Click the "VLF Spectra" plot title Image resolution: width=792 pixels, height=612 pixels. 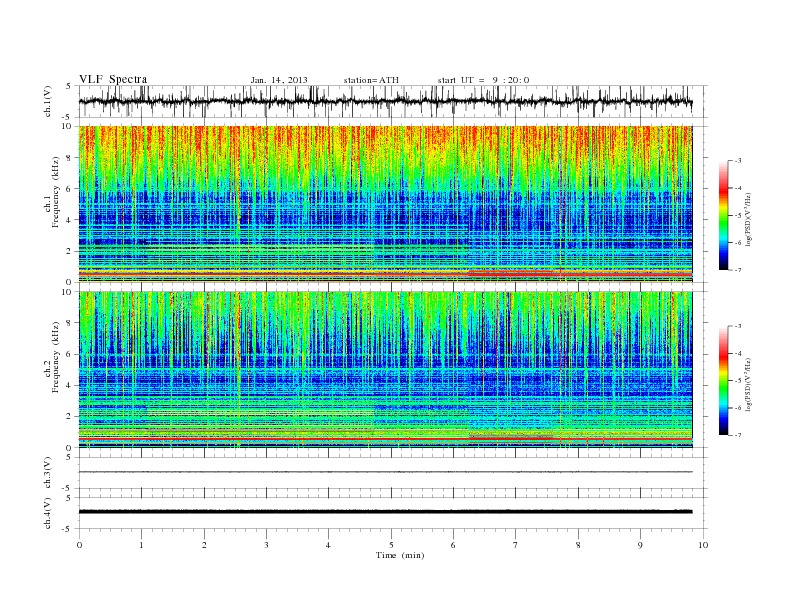[113, 79]
